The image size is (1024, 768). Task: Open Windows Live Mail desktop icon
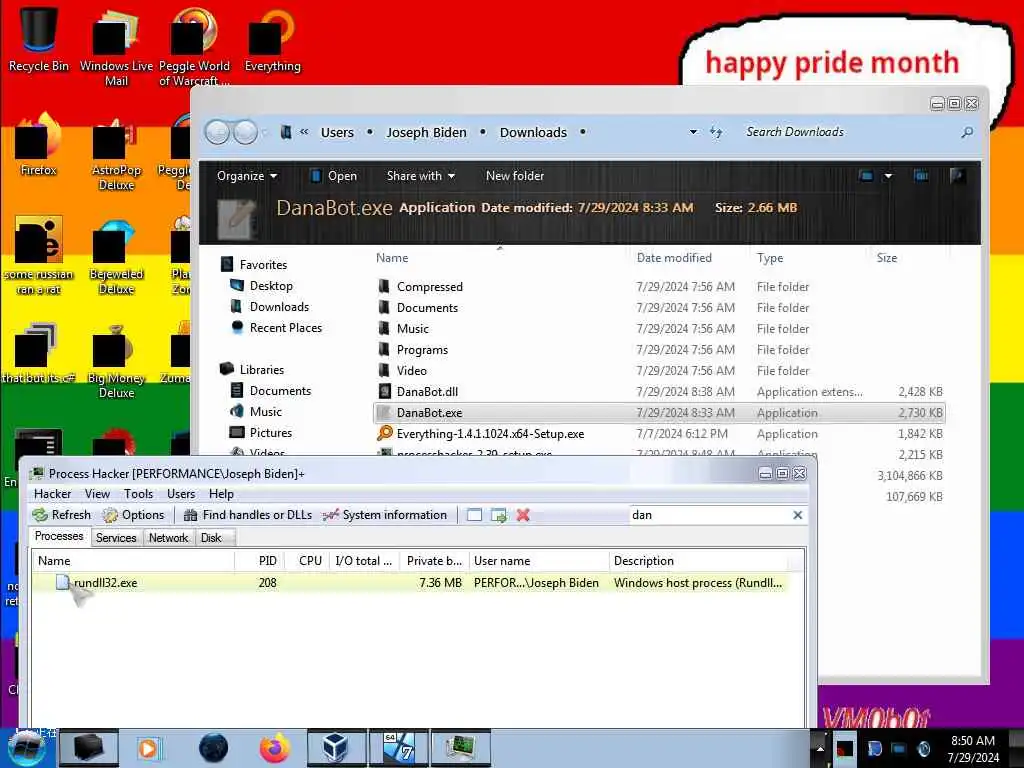(x=116, y=46)
